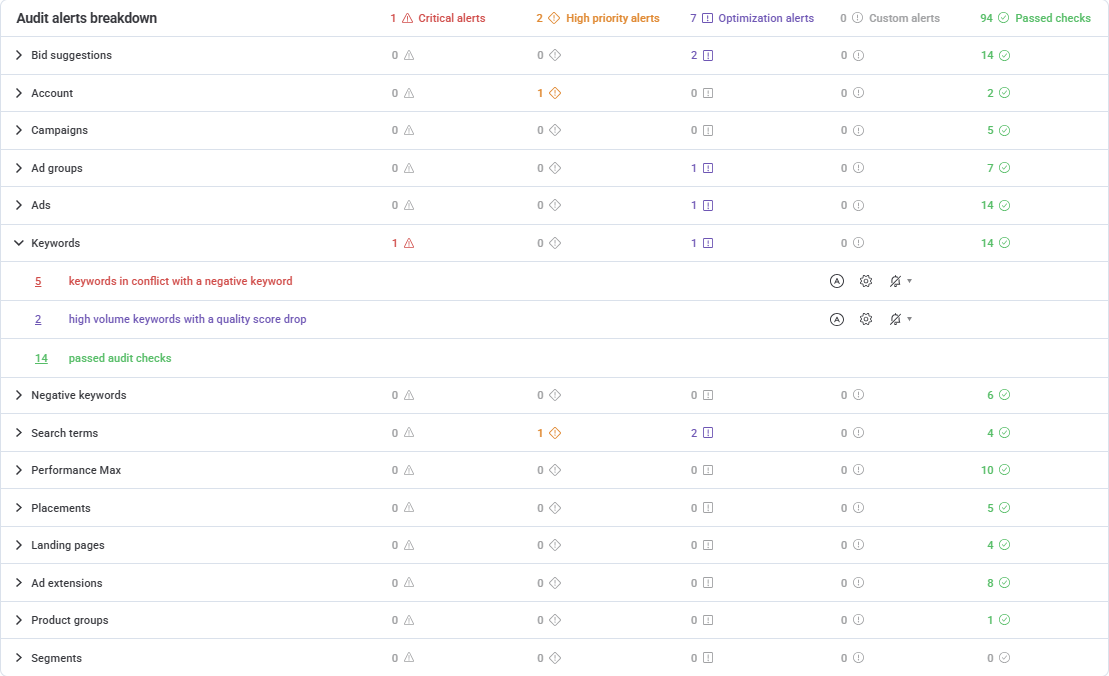Click the "5" link for conflicting keywords

click(38, 281)
